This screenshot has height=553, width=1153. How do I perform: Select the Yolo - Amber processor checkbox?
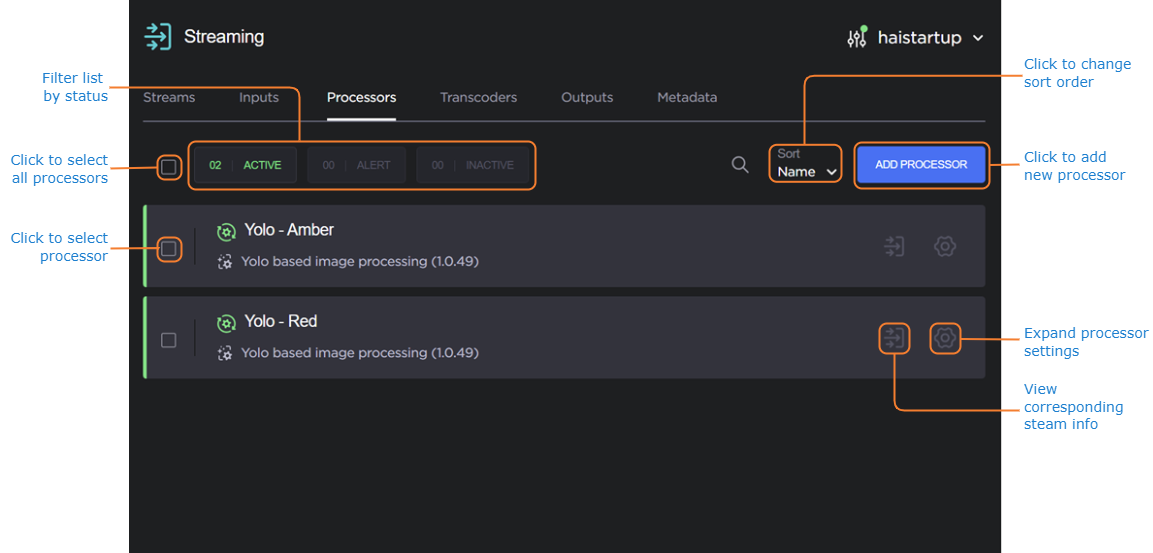pyautogui.click(x=169, y=248)
